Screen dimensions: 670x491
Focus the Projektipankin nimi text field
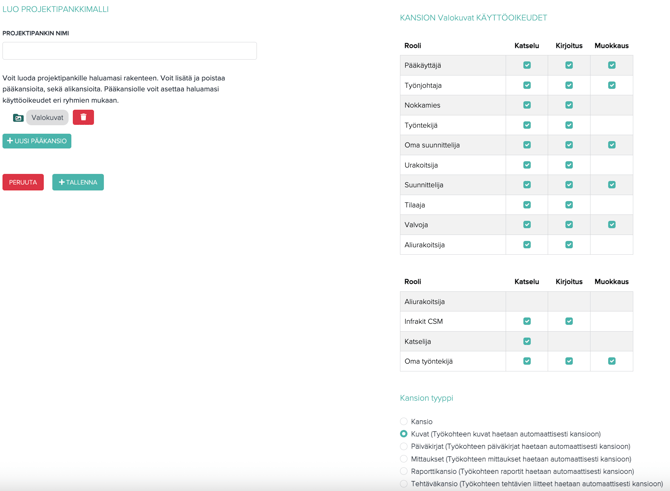click(x=129, y=51)
